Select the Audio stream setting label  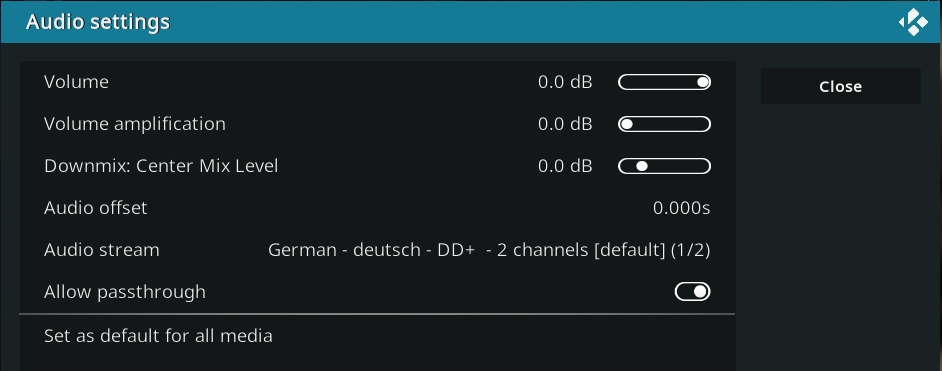coord(102,250)
